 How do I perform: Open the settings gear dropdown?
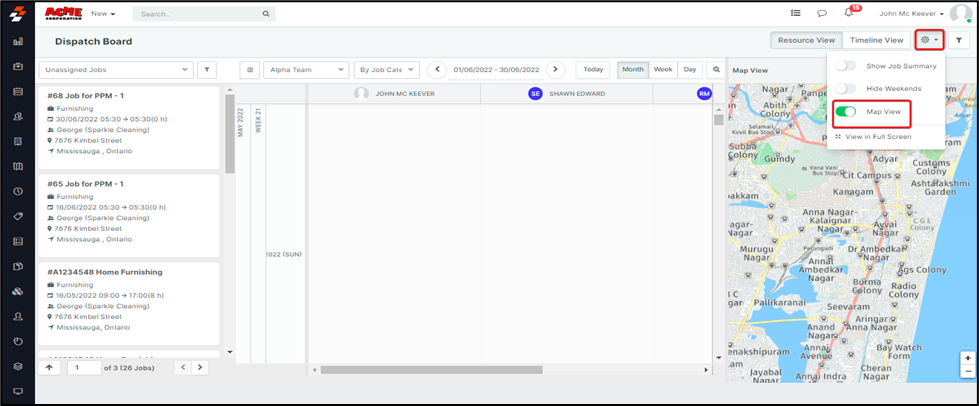click(x=929, y=40)
